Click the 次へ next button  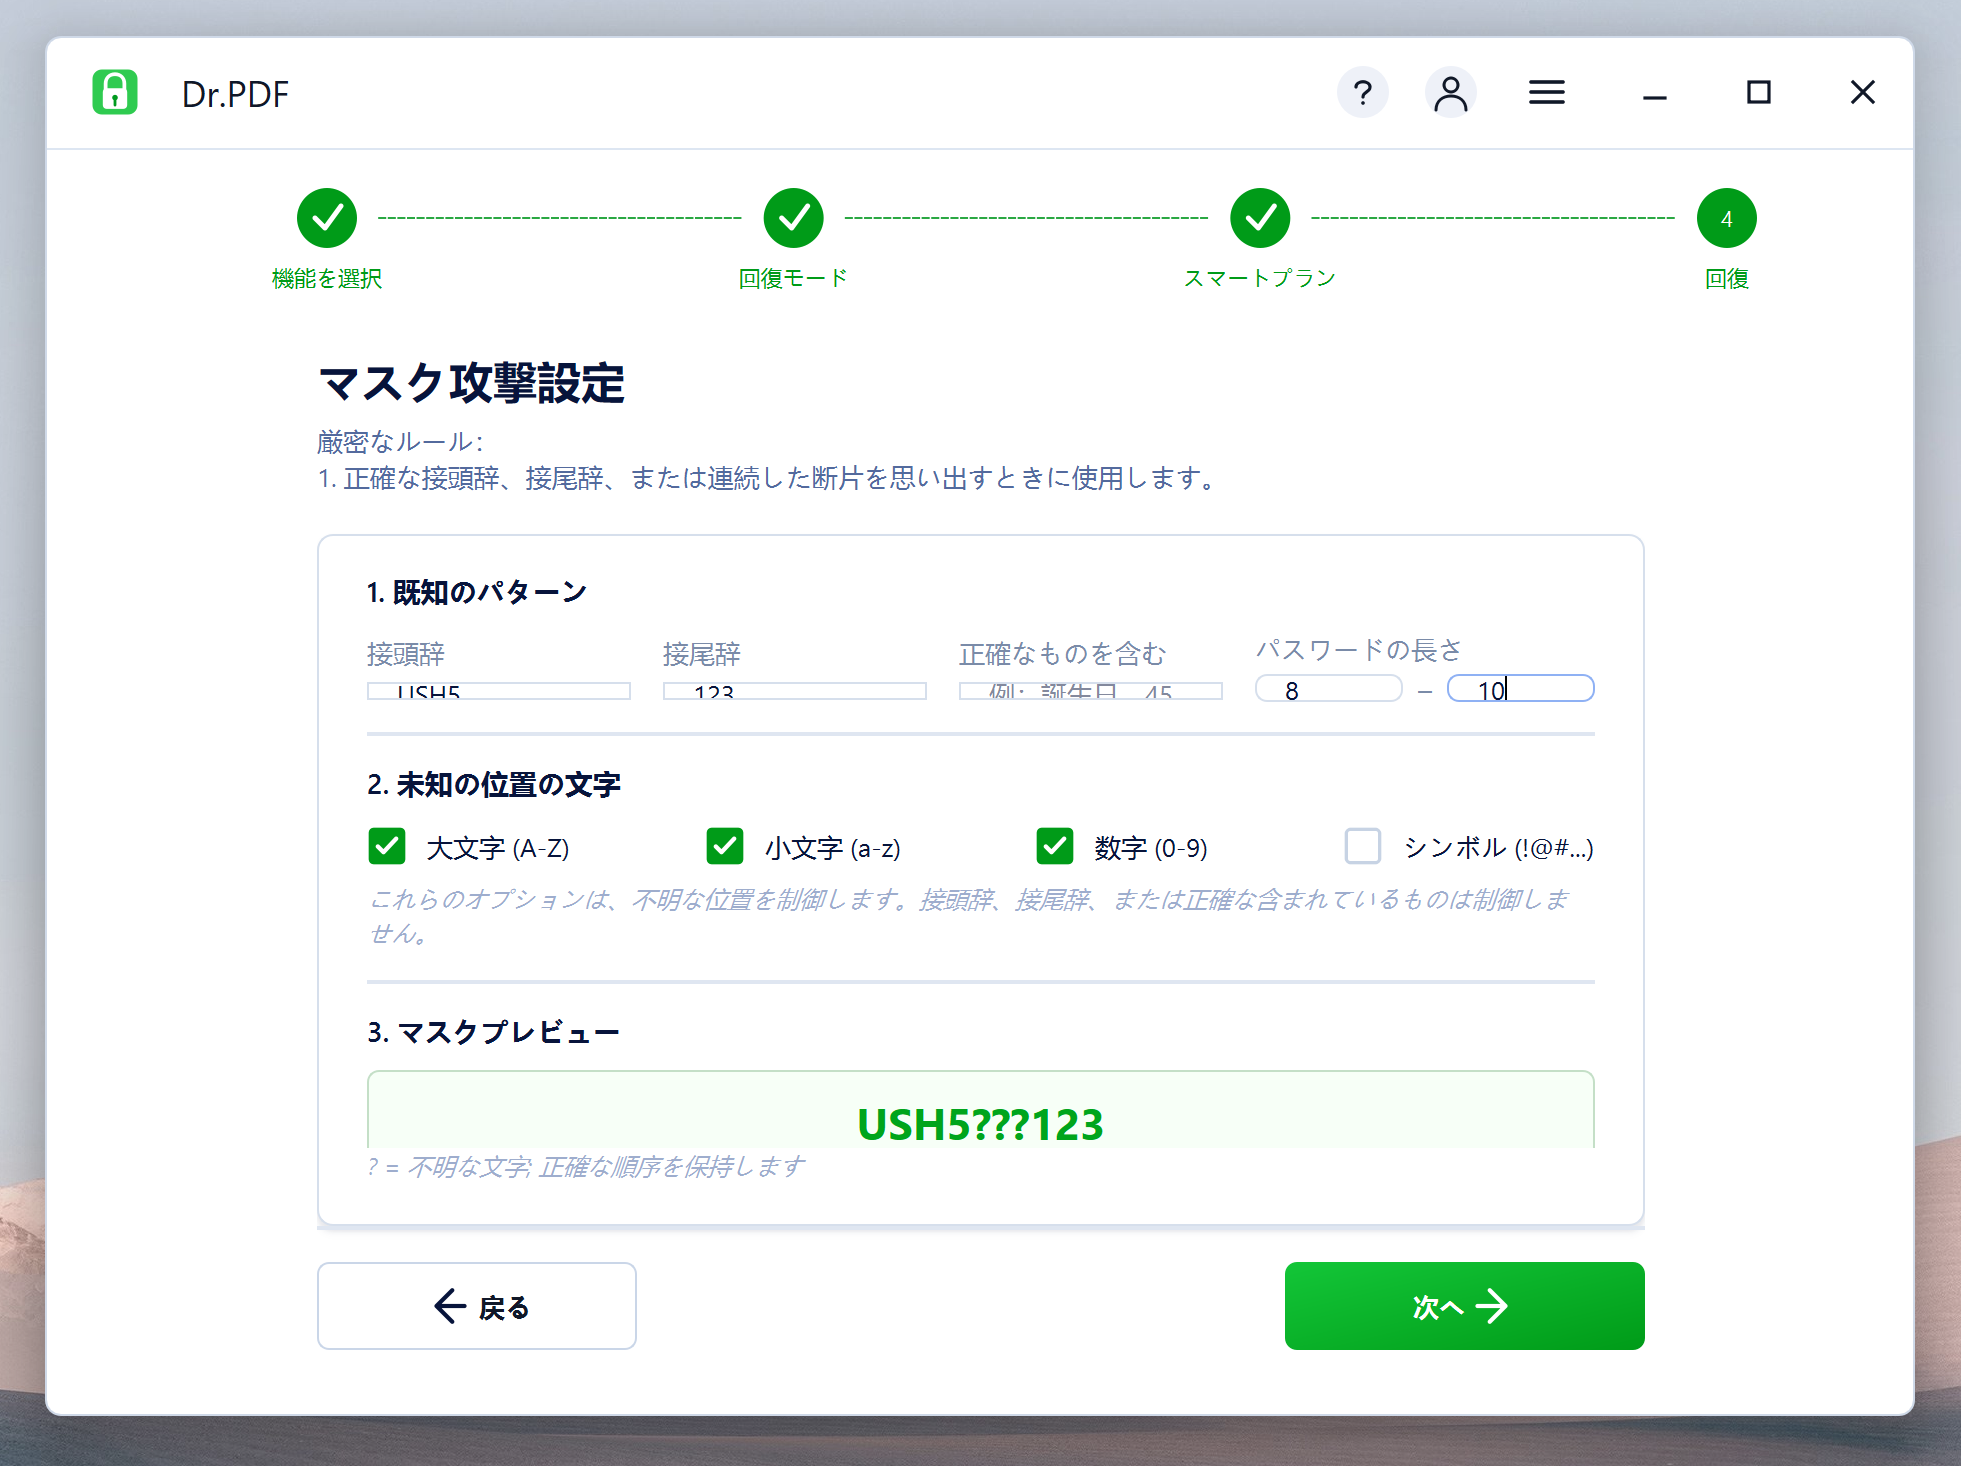tap(1464, 1306)
